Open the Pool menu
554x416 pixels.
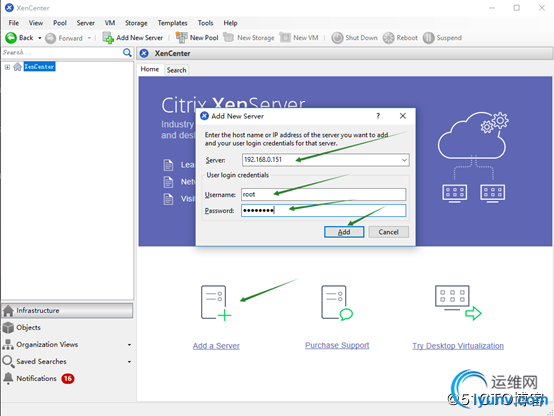coord(60,23)
